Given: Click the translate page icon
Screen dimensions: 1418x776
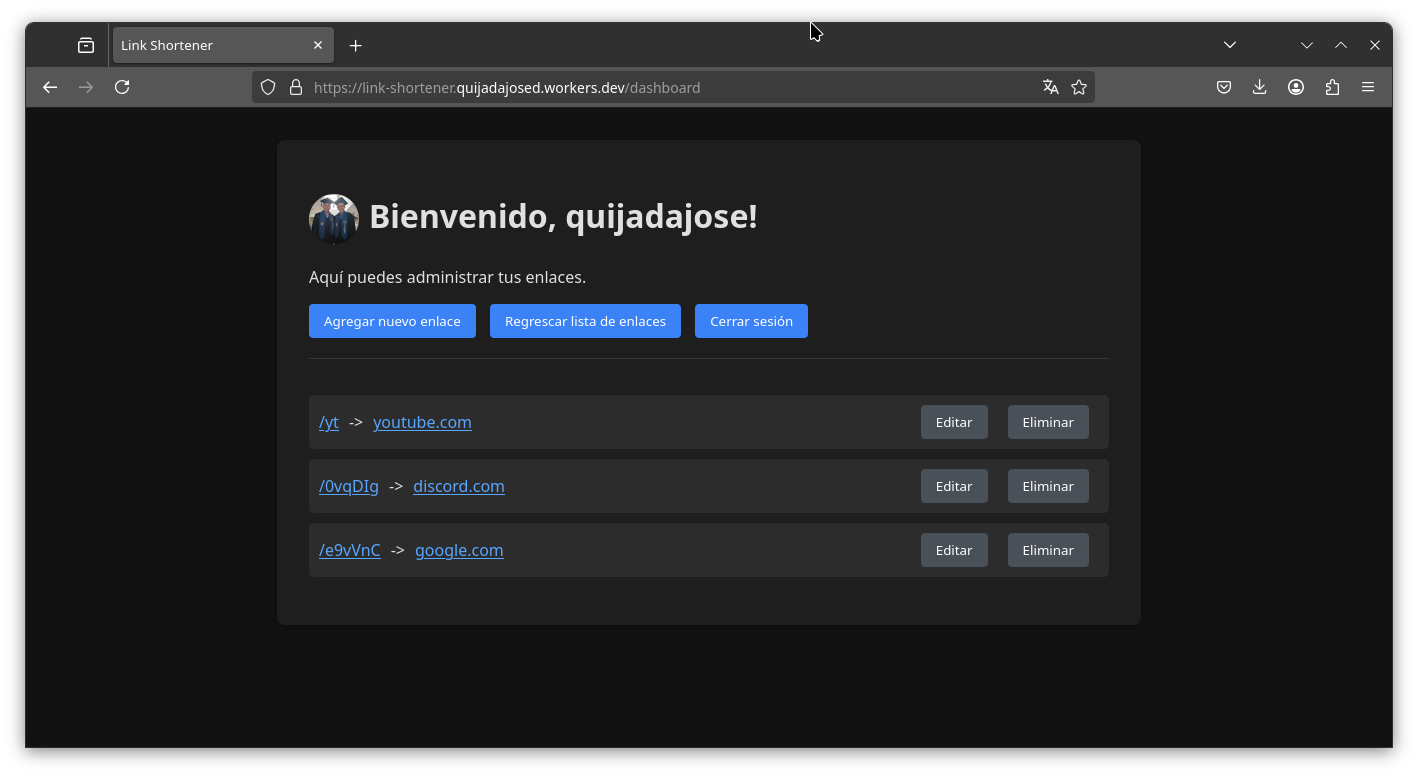Looking at the screenshot, I should point(1051,87).
